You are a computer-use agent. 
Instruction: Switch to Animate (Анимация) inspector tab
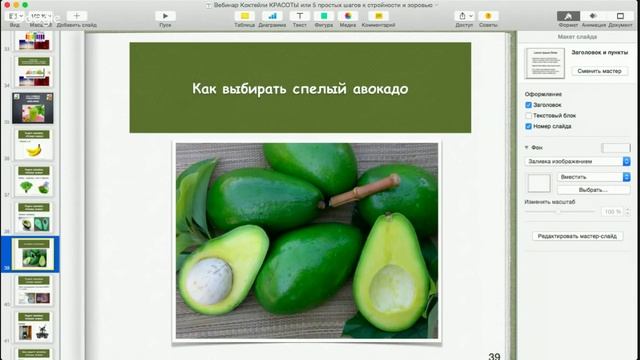[x=593, y=16]
